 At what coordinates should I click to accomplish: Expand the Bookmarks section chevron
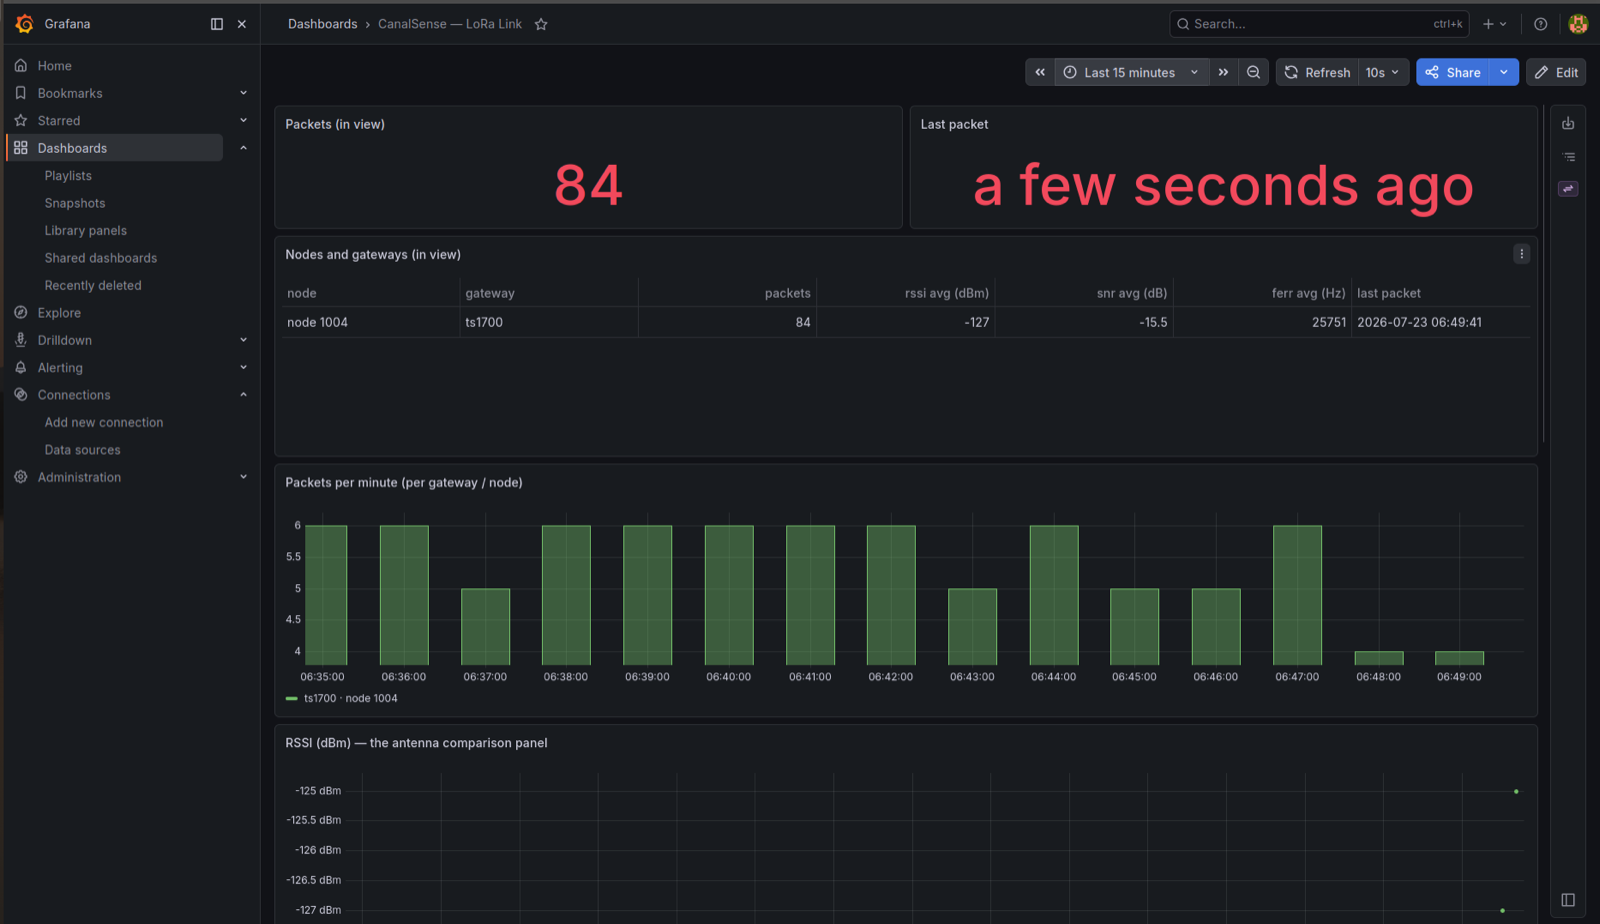pyautogui.click(x=243, y=93)
